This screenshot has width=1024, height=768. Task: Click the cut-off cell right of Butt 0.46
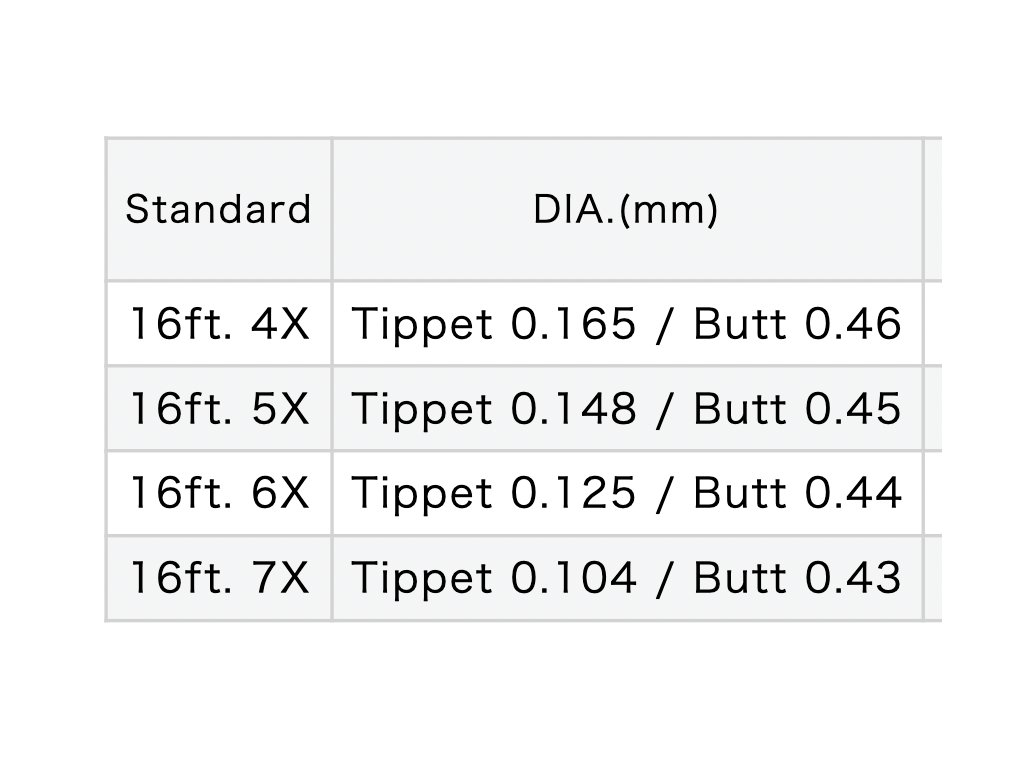(x=933, y=324)
